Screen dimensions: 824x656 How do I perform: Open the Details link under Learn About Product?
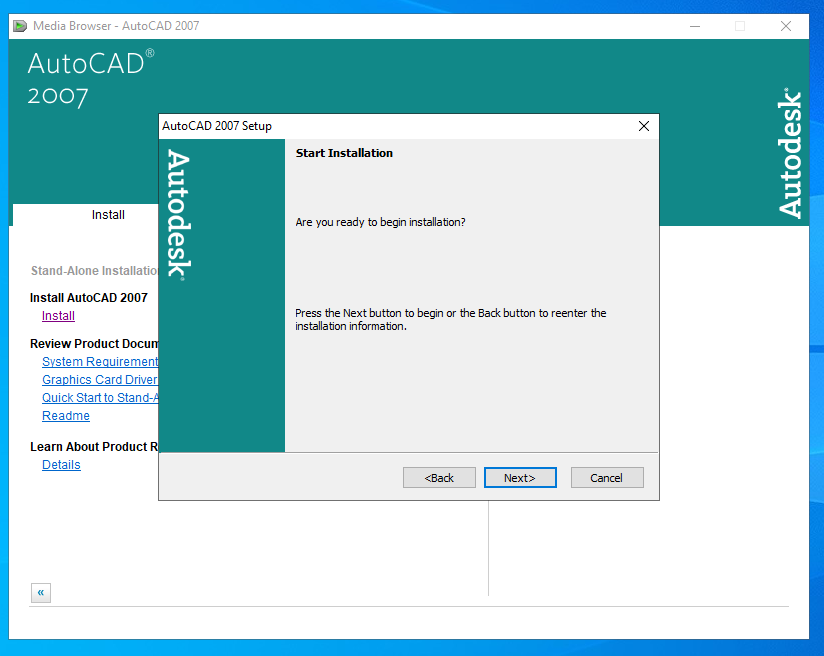click(61, 465)
